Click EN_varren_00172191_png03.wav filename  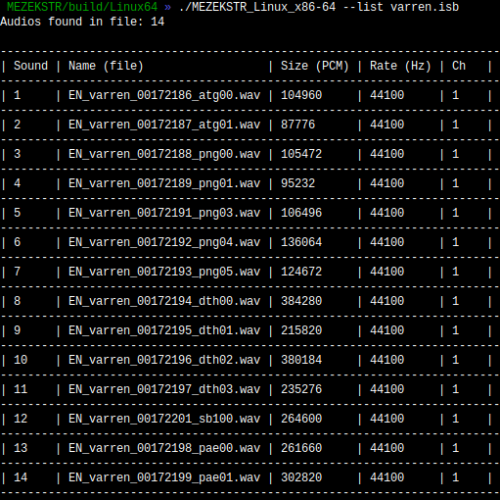[164, 213]
